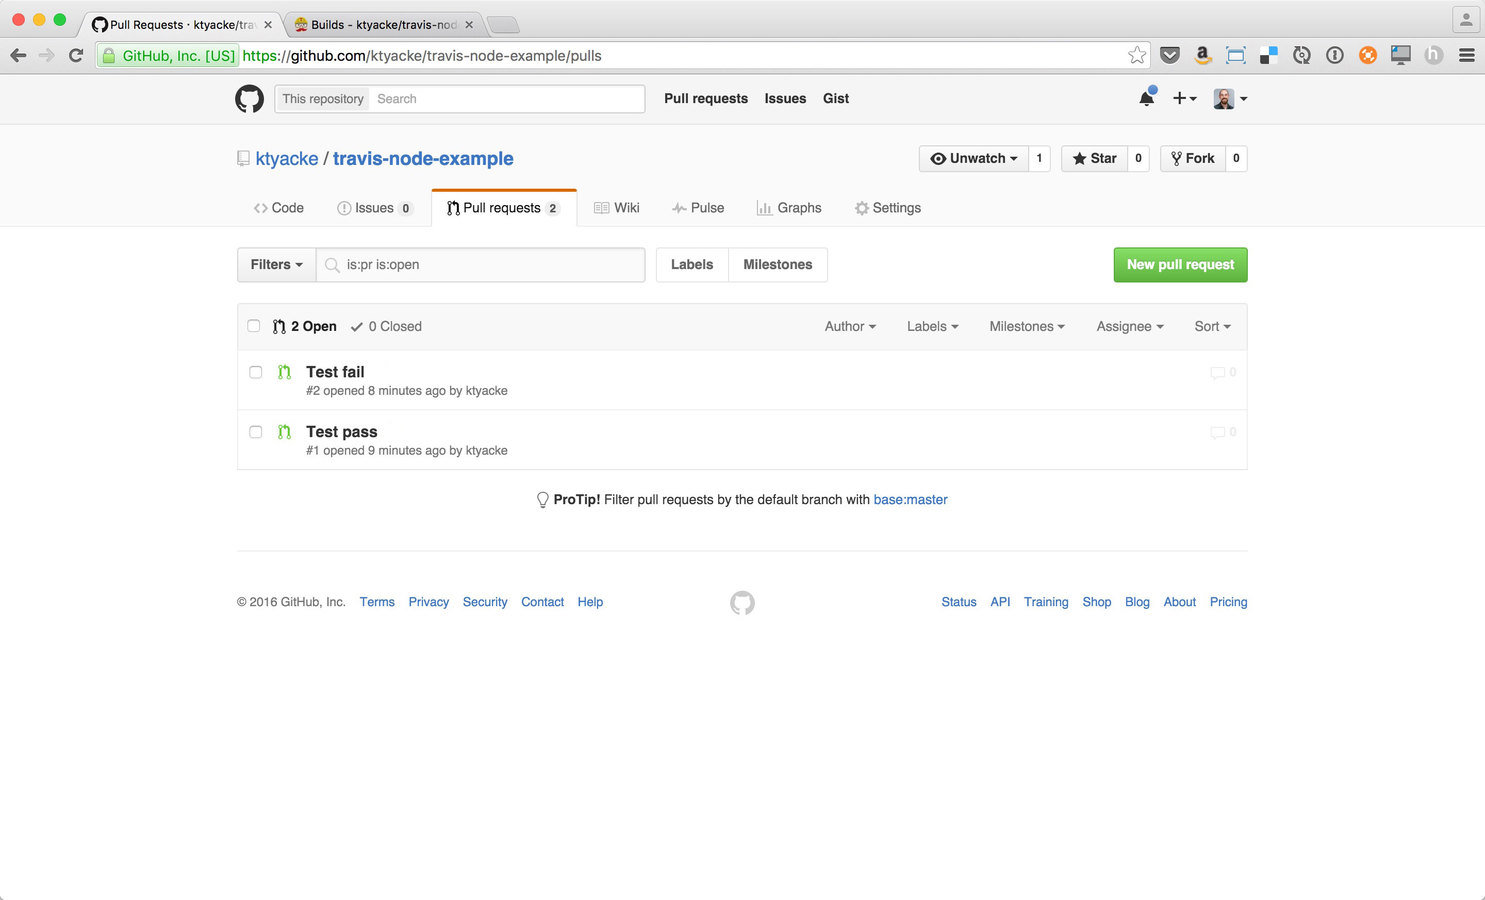The width and height of the screenshot is (1485, 900).
Task: Click the Hypothesis 'h' extension icon
Action: pyautogui.click(x=1434, y=56)
